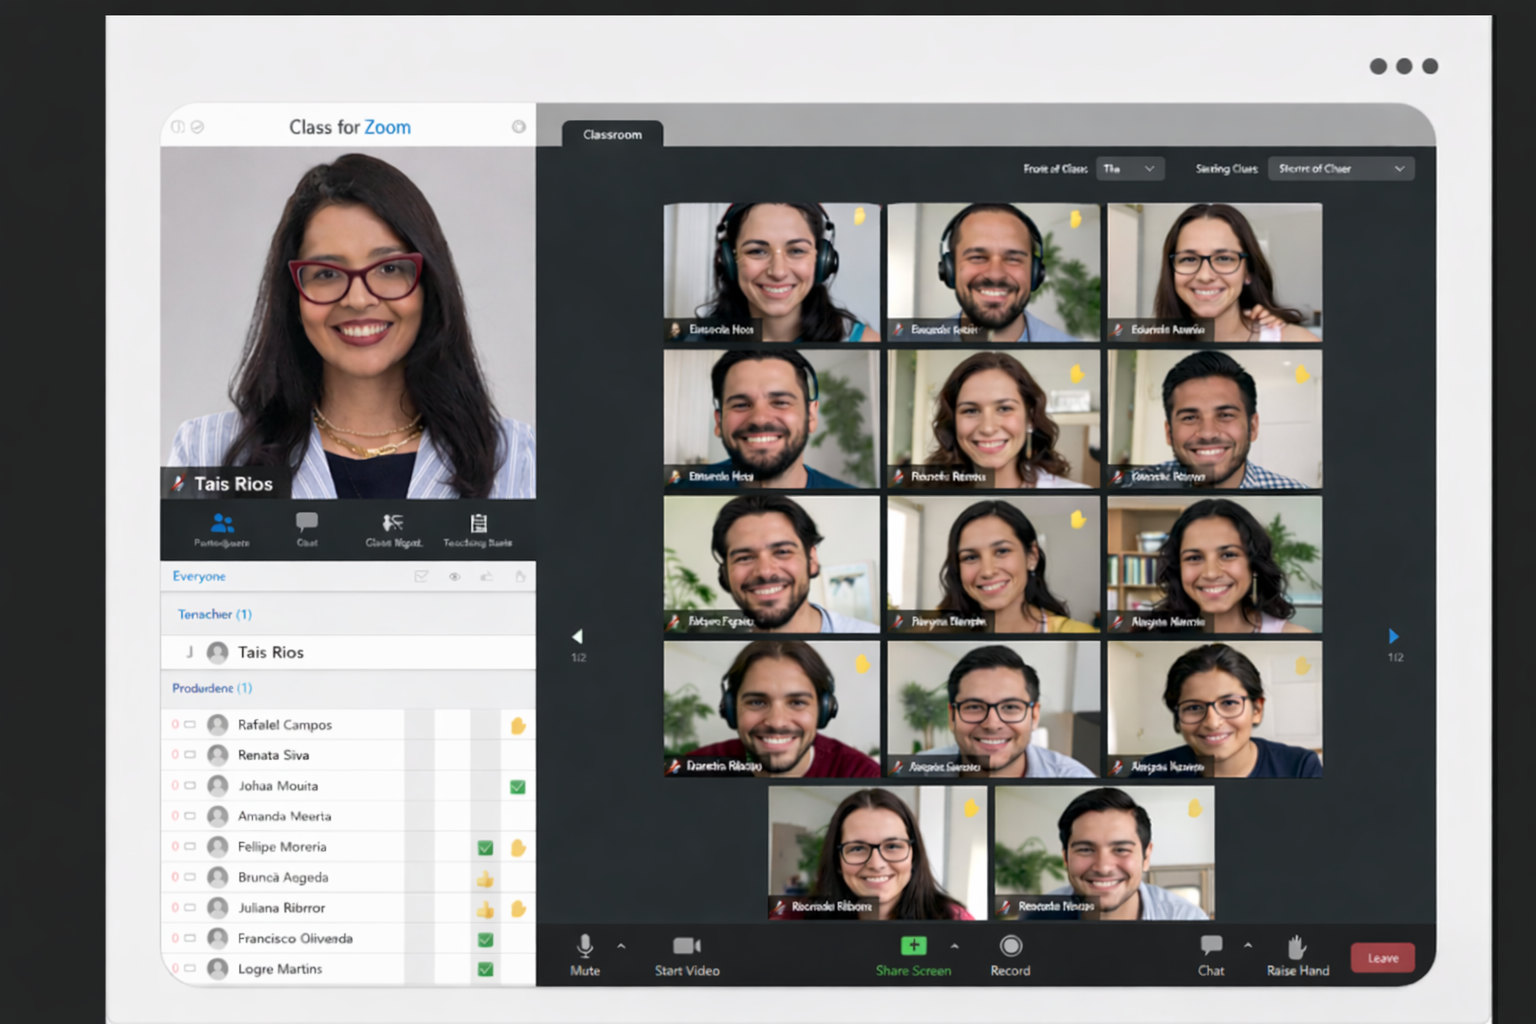Go to the next page of video tiles

[1394, 636]
